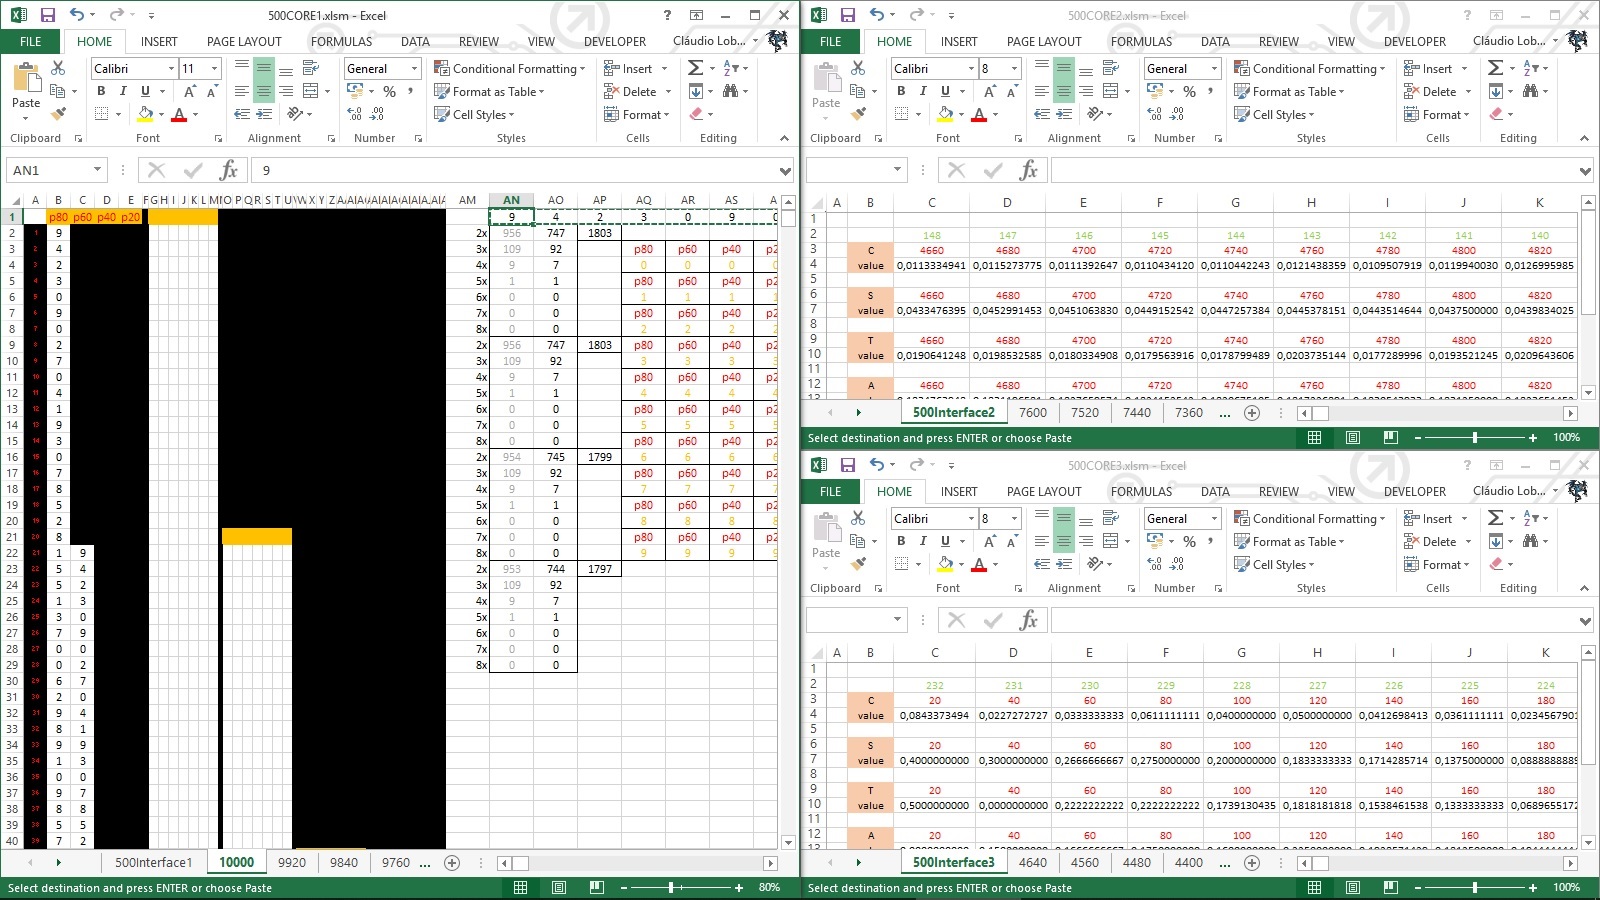Click Merge & Center icon in 500CORE2
Screen dimensions: 1600x900
(x=1111, y=91)
